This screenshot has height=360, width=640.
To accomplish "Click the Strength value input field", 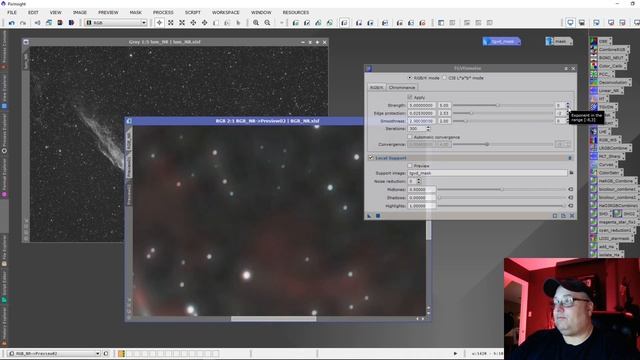I will pyautogui.click(x=422, y=105).
